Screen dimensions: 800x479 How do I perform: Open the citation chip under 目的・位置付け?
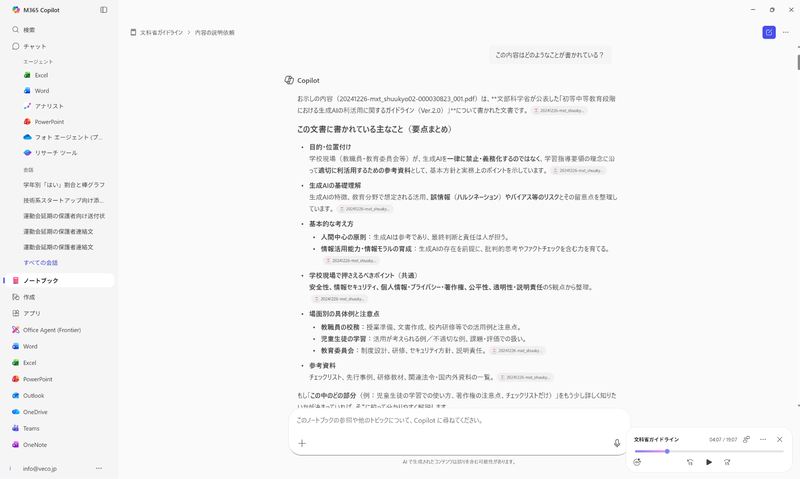(x=579, y=170)
